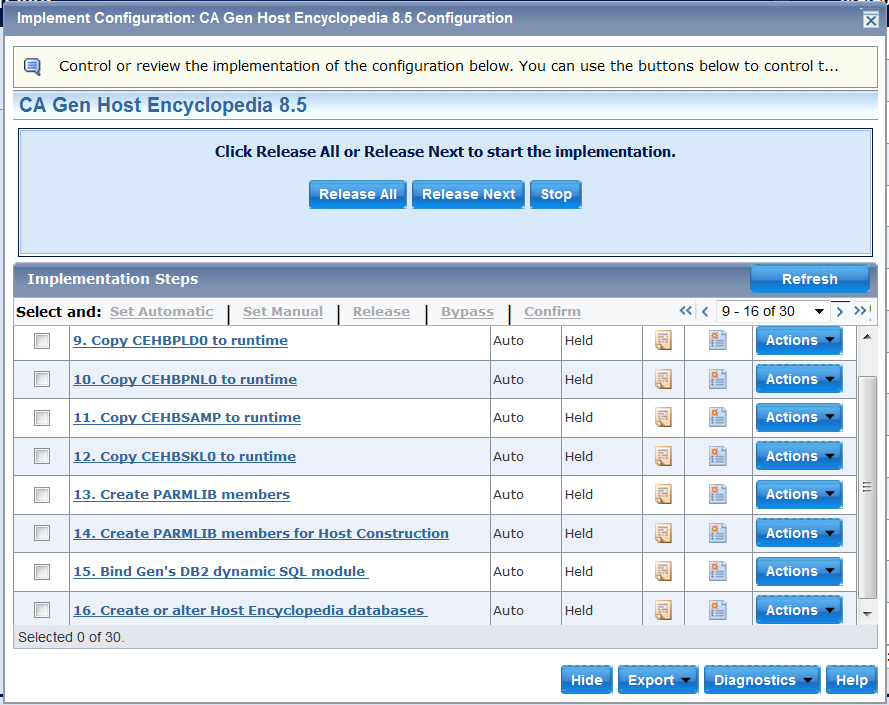Open notes icon for step 16 Encyclopedia databases
Image resolution: width=889 pixels, height=705 pixels.
(663, 610)
